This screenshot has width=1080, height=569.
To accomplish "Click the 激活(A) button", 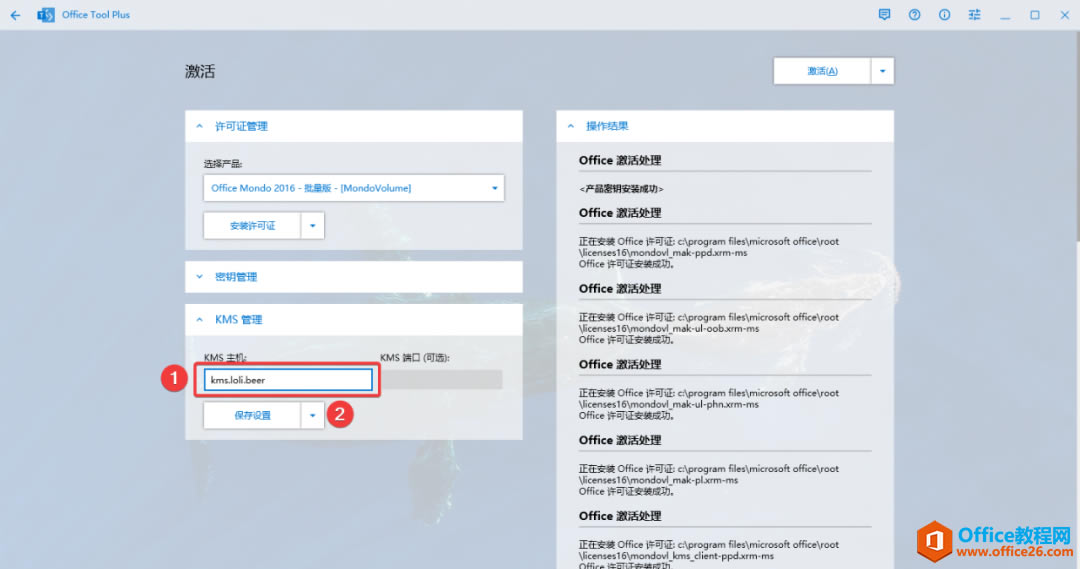I will (x=822, y=71).
